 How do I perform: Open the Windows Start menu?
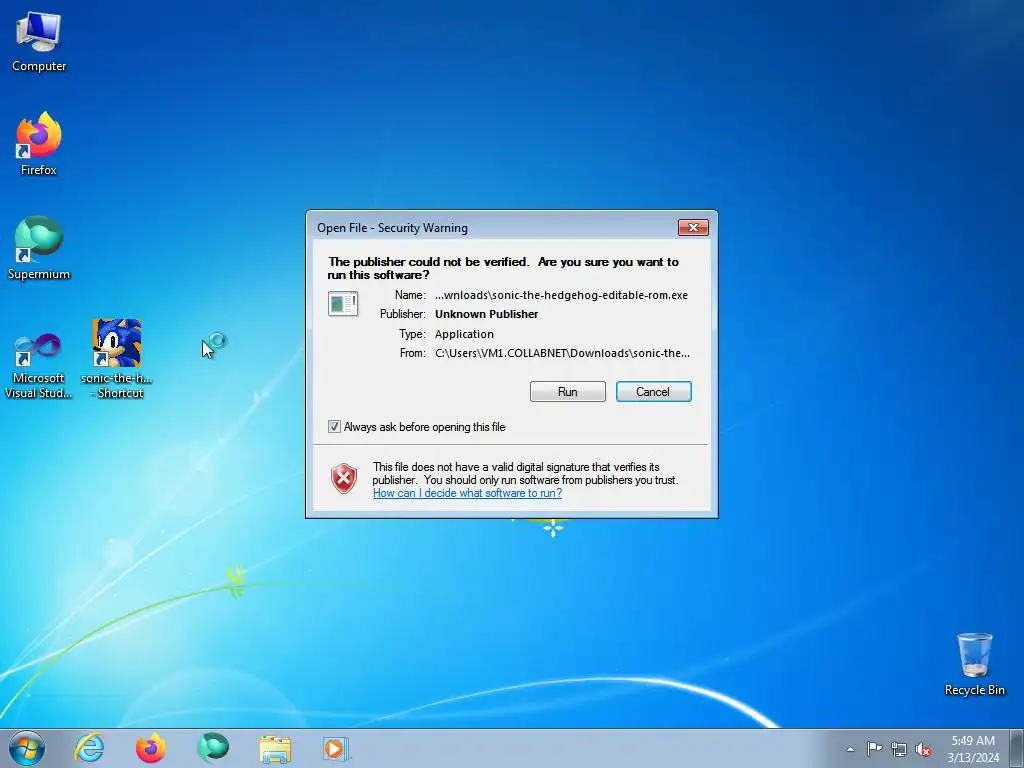tap(27, 748)
